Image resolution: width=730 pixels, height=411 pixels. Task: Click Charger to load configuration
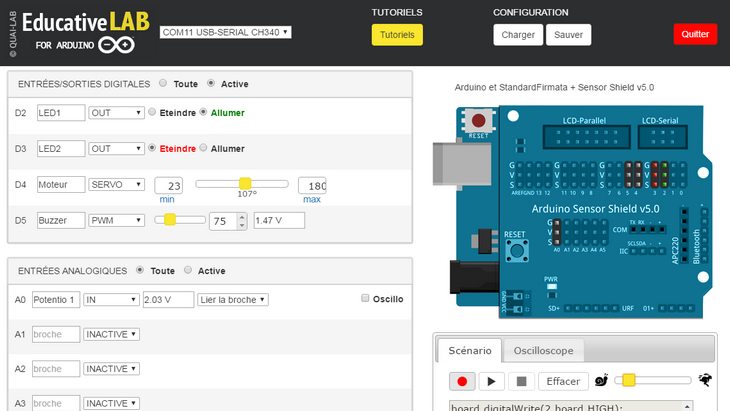(518, 35)
